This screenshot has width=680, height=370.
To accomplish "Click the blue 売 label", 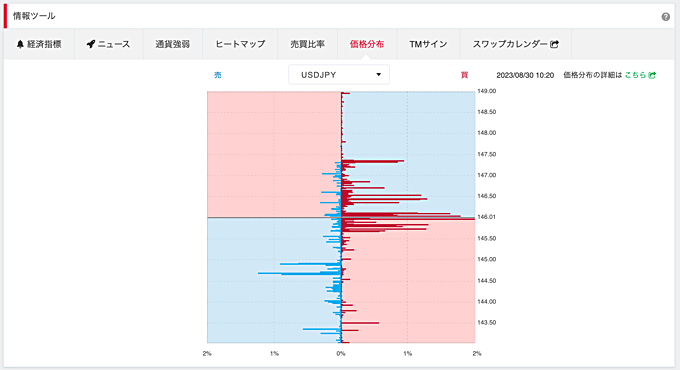I will (218, 75).
